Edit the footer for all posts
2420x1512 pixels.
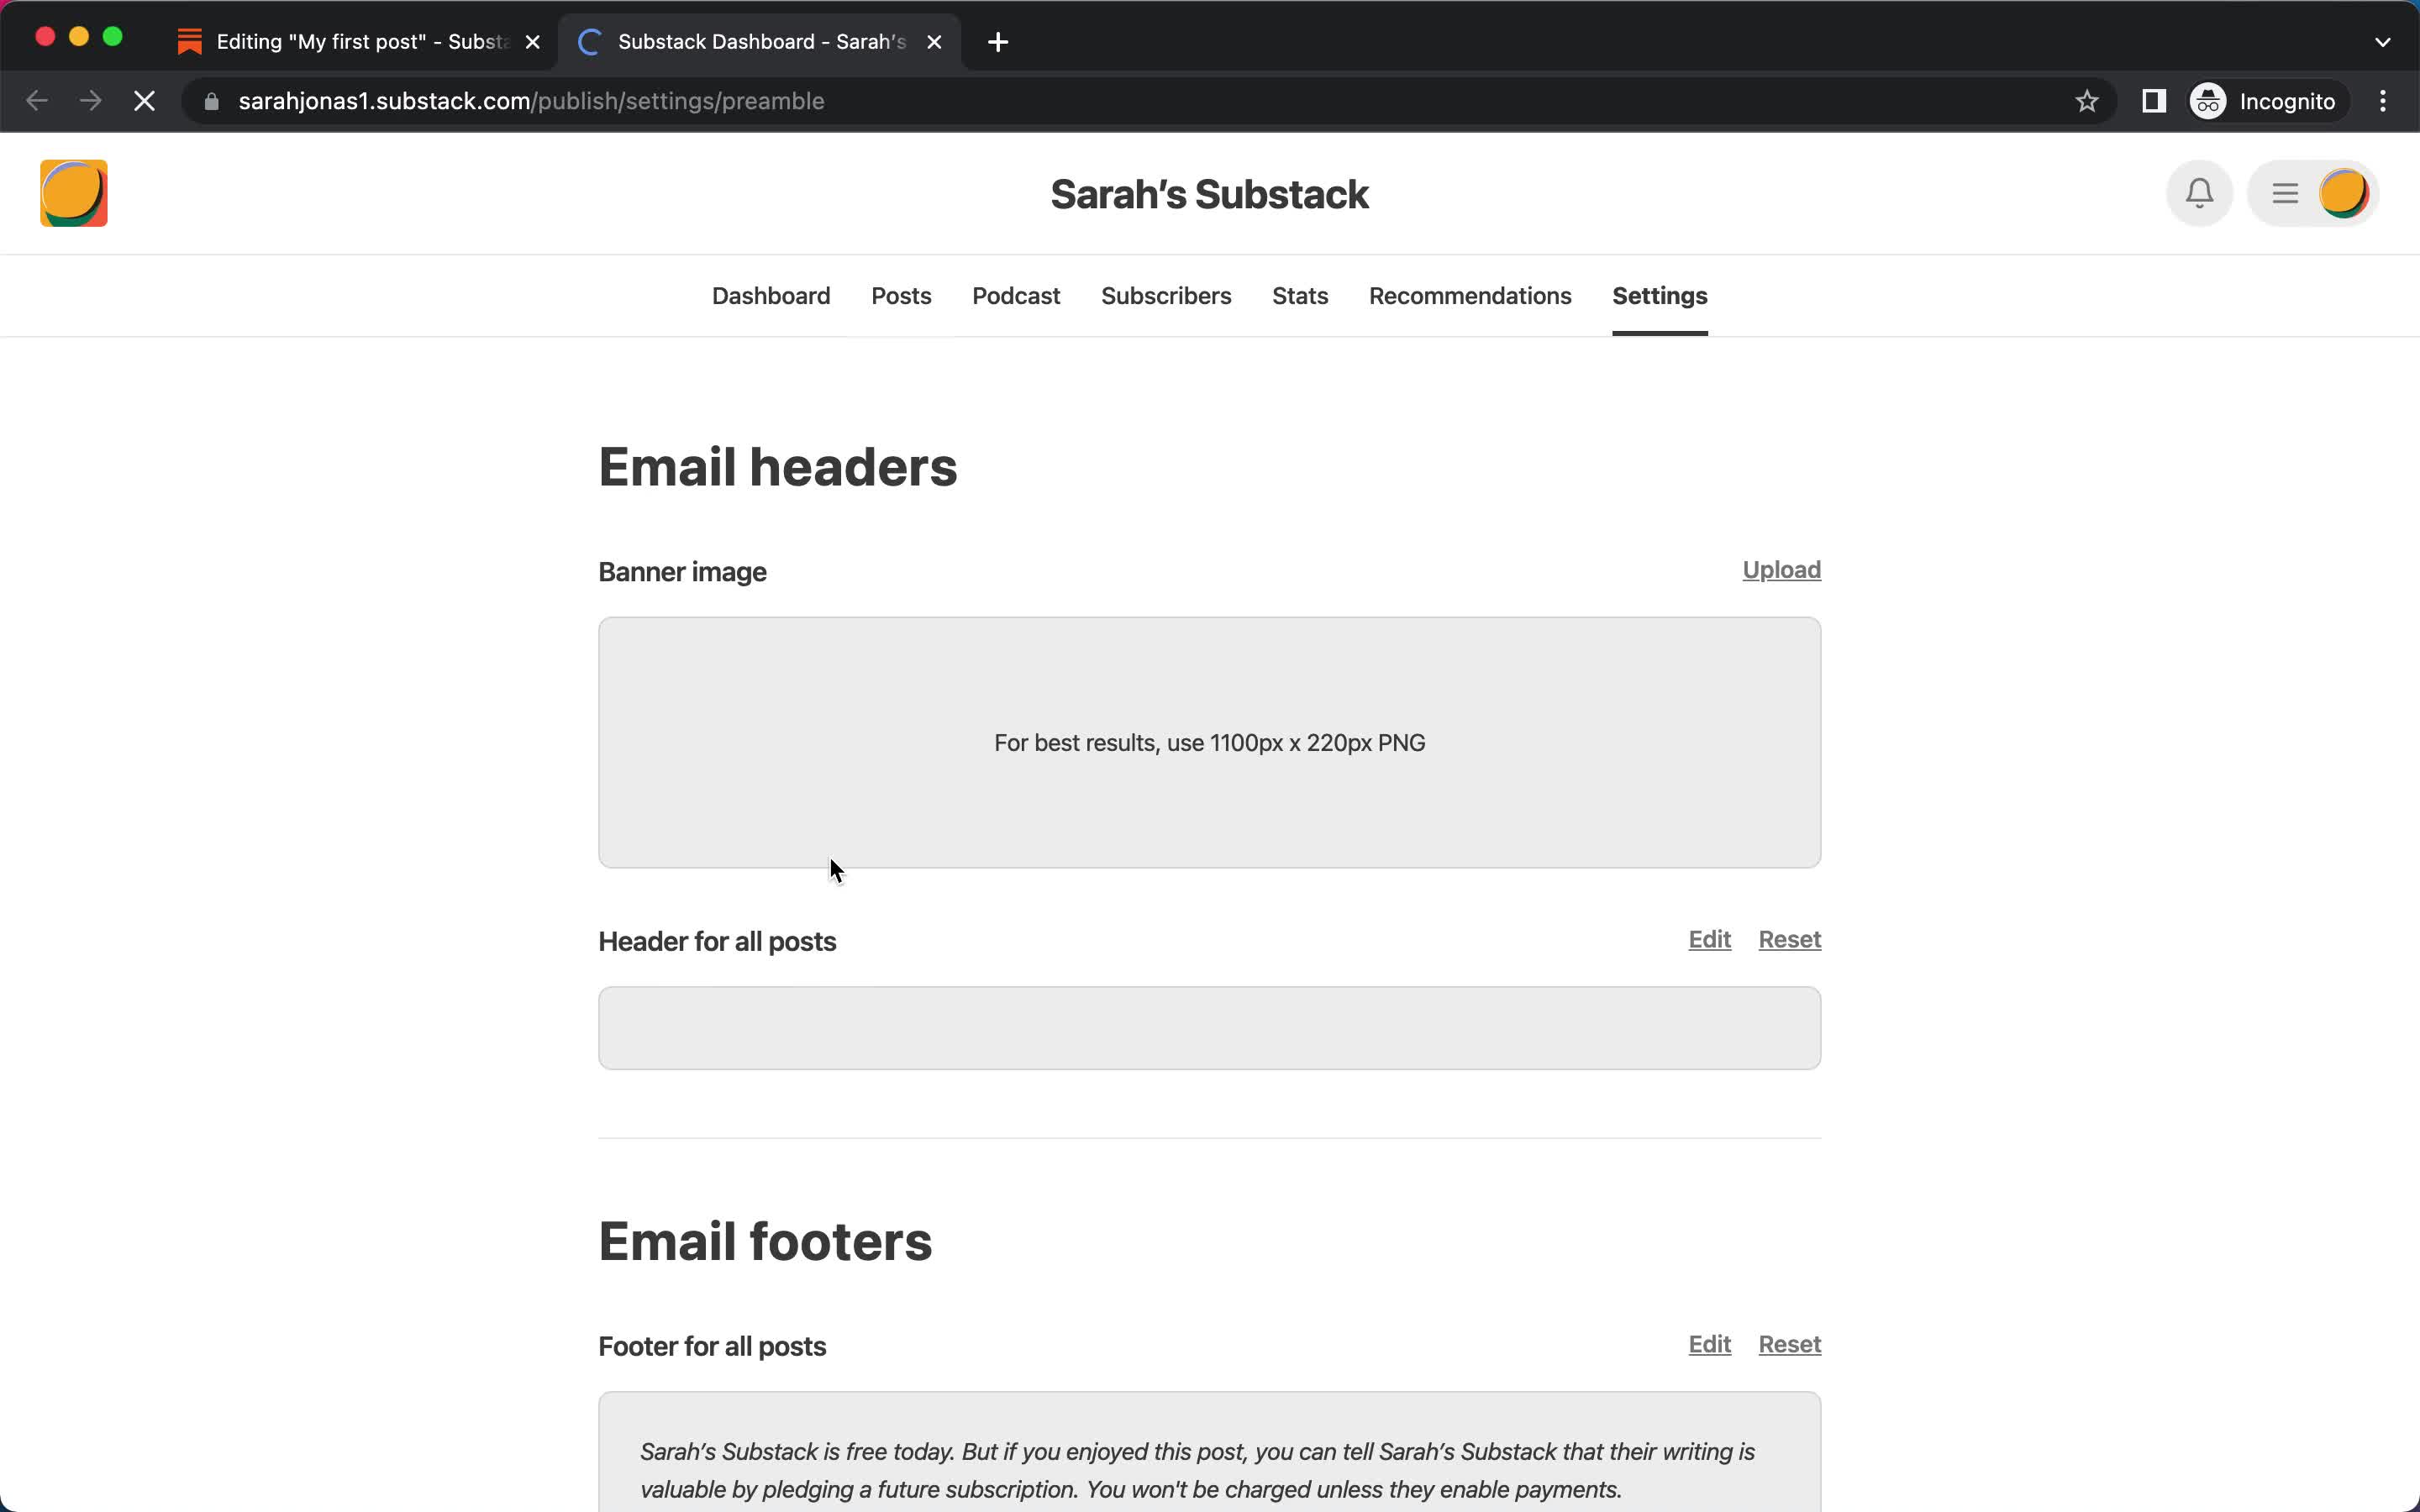[1709, 1343]
